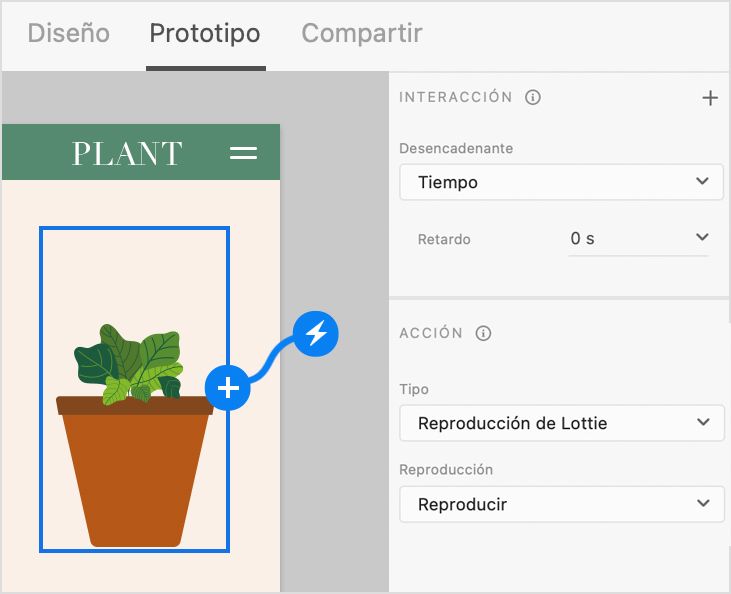The width and height of the screenshot is (731, 594).
Task: Click the Reproducción label above Reproducir
Action: click(x=446, y=470)
